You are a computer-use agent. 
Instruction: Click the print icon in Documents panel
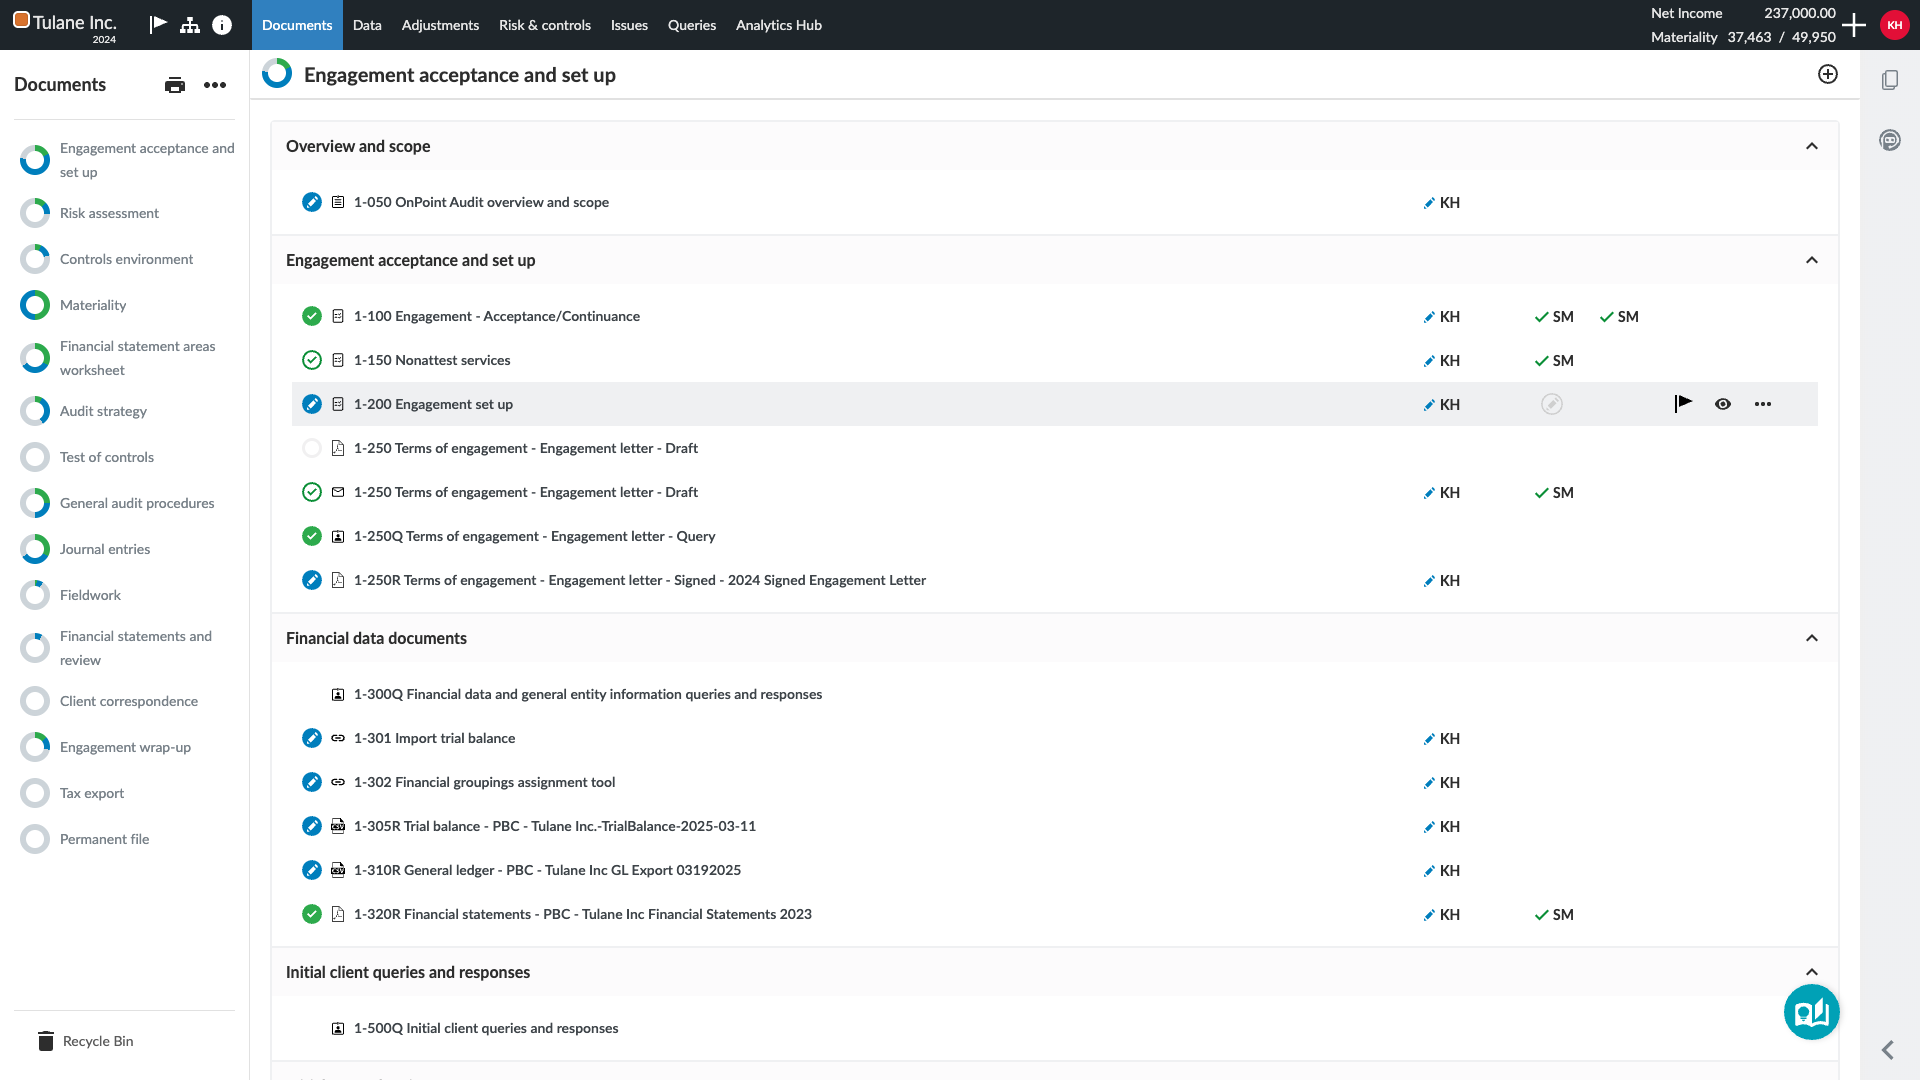pos(175,85)
